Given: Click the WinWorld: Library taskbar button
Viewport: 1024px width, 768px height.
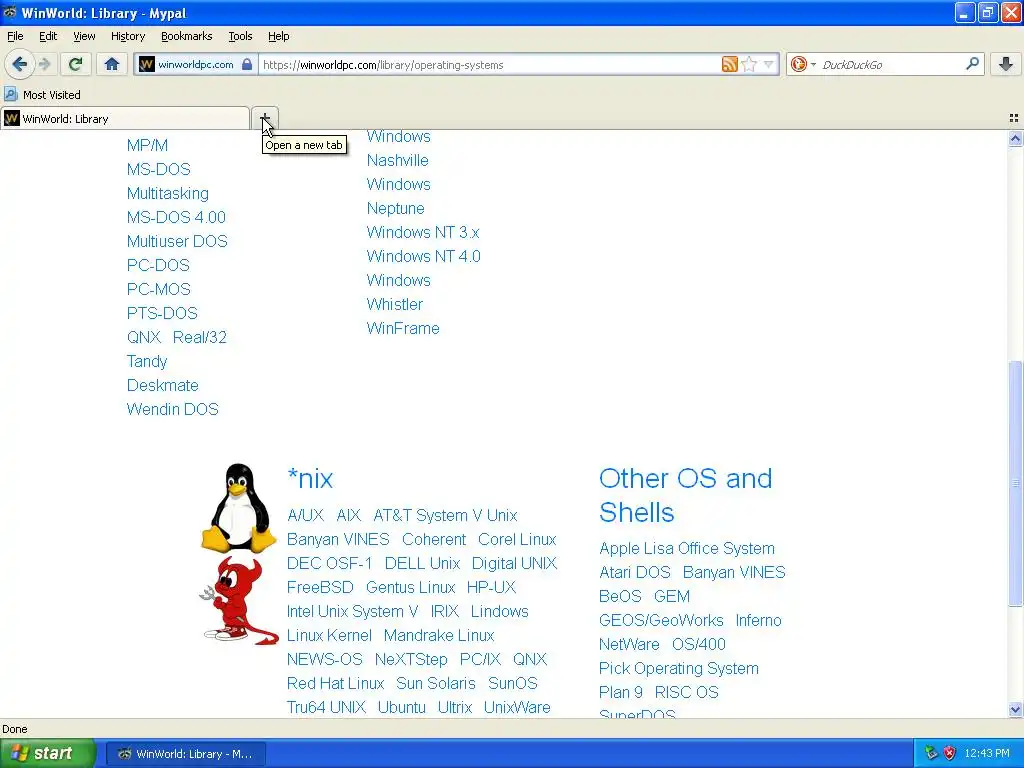Looking at the screenshot, I should point(185,754).
